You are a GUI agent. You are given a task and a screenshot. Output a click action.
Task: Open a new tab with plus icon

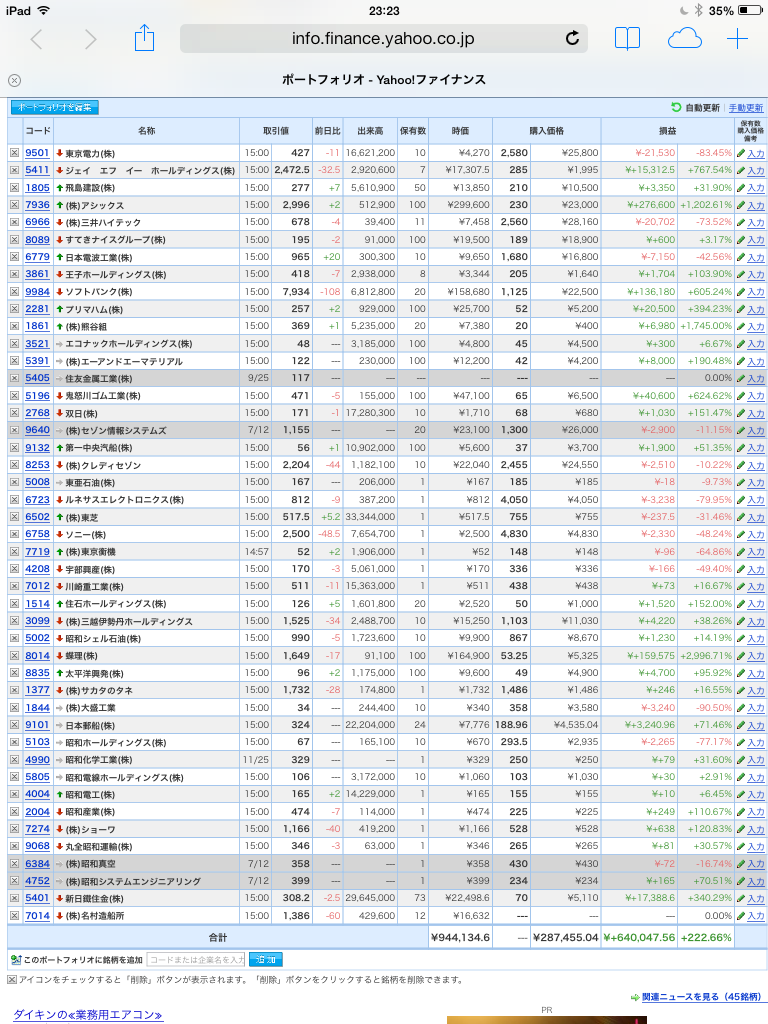pyautogui.click(x=737, y=39)
